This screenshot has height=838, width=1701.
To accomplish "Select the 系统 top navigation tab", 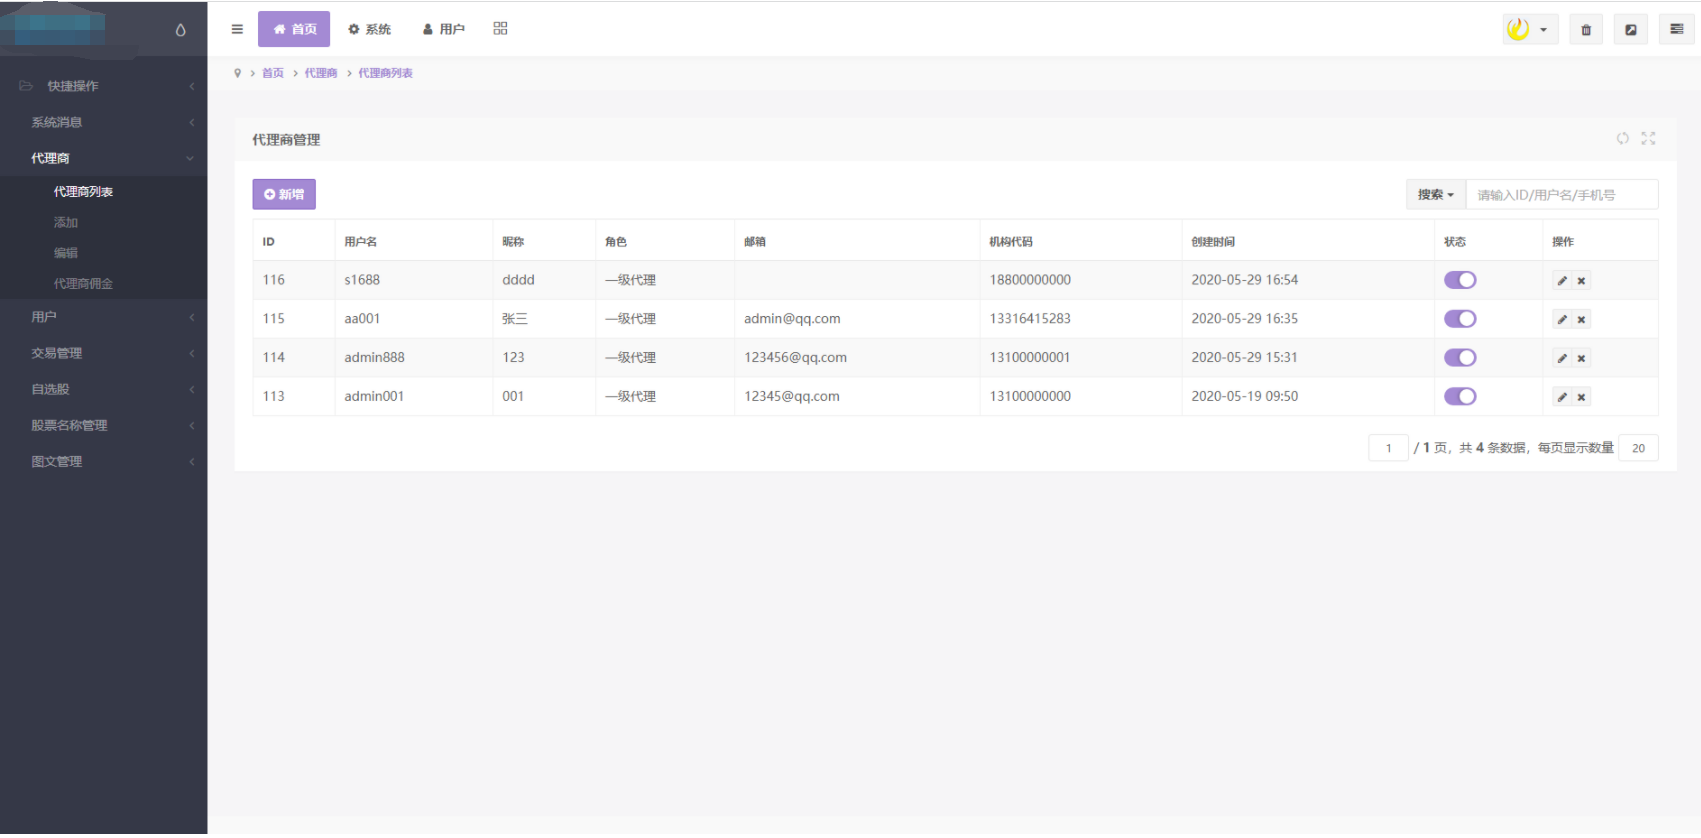I will (x=370, y=30).
